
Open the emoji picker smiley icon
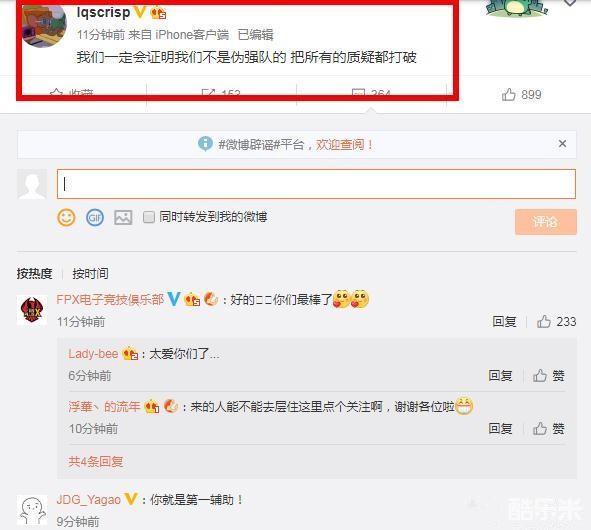tap(66, 218)
